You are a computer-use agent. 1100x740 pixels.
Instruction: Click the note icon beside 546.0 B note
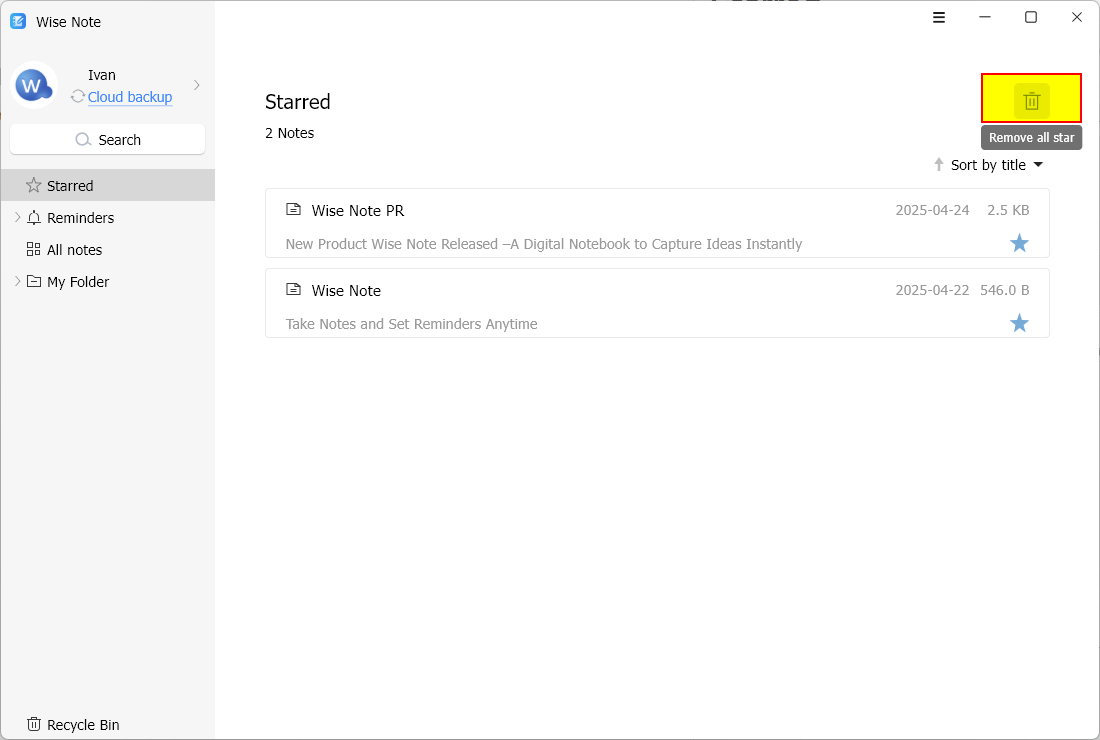pos(294,289)
